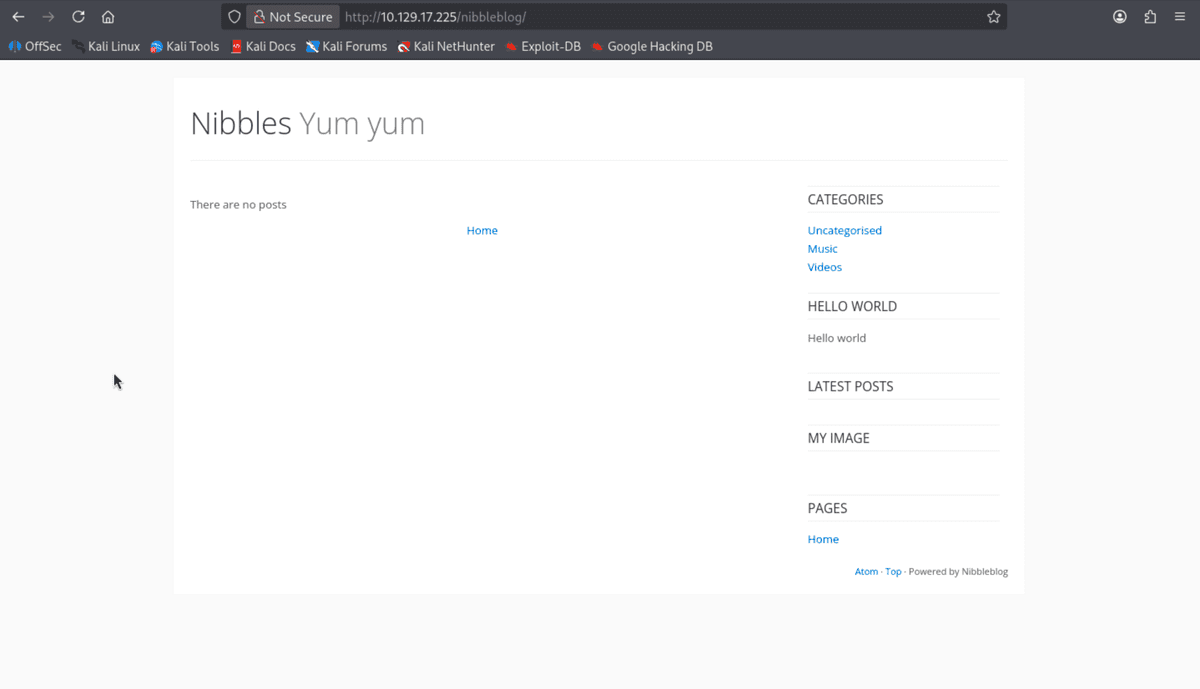Click the MY IMAGE sidebar heading
Viewport: 1200px width, 689px height.
point(838,438)
